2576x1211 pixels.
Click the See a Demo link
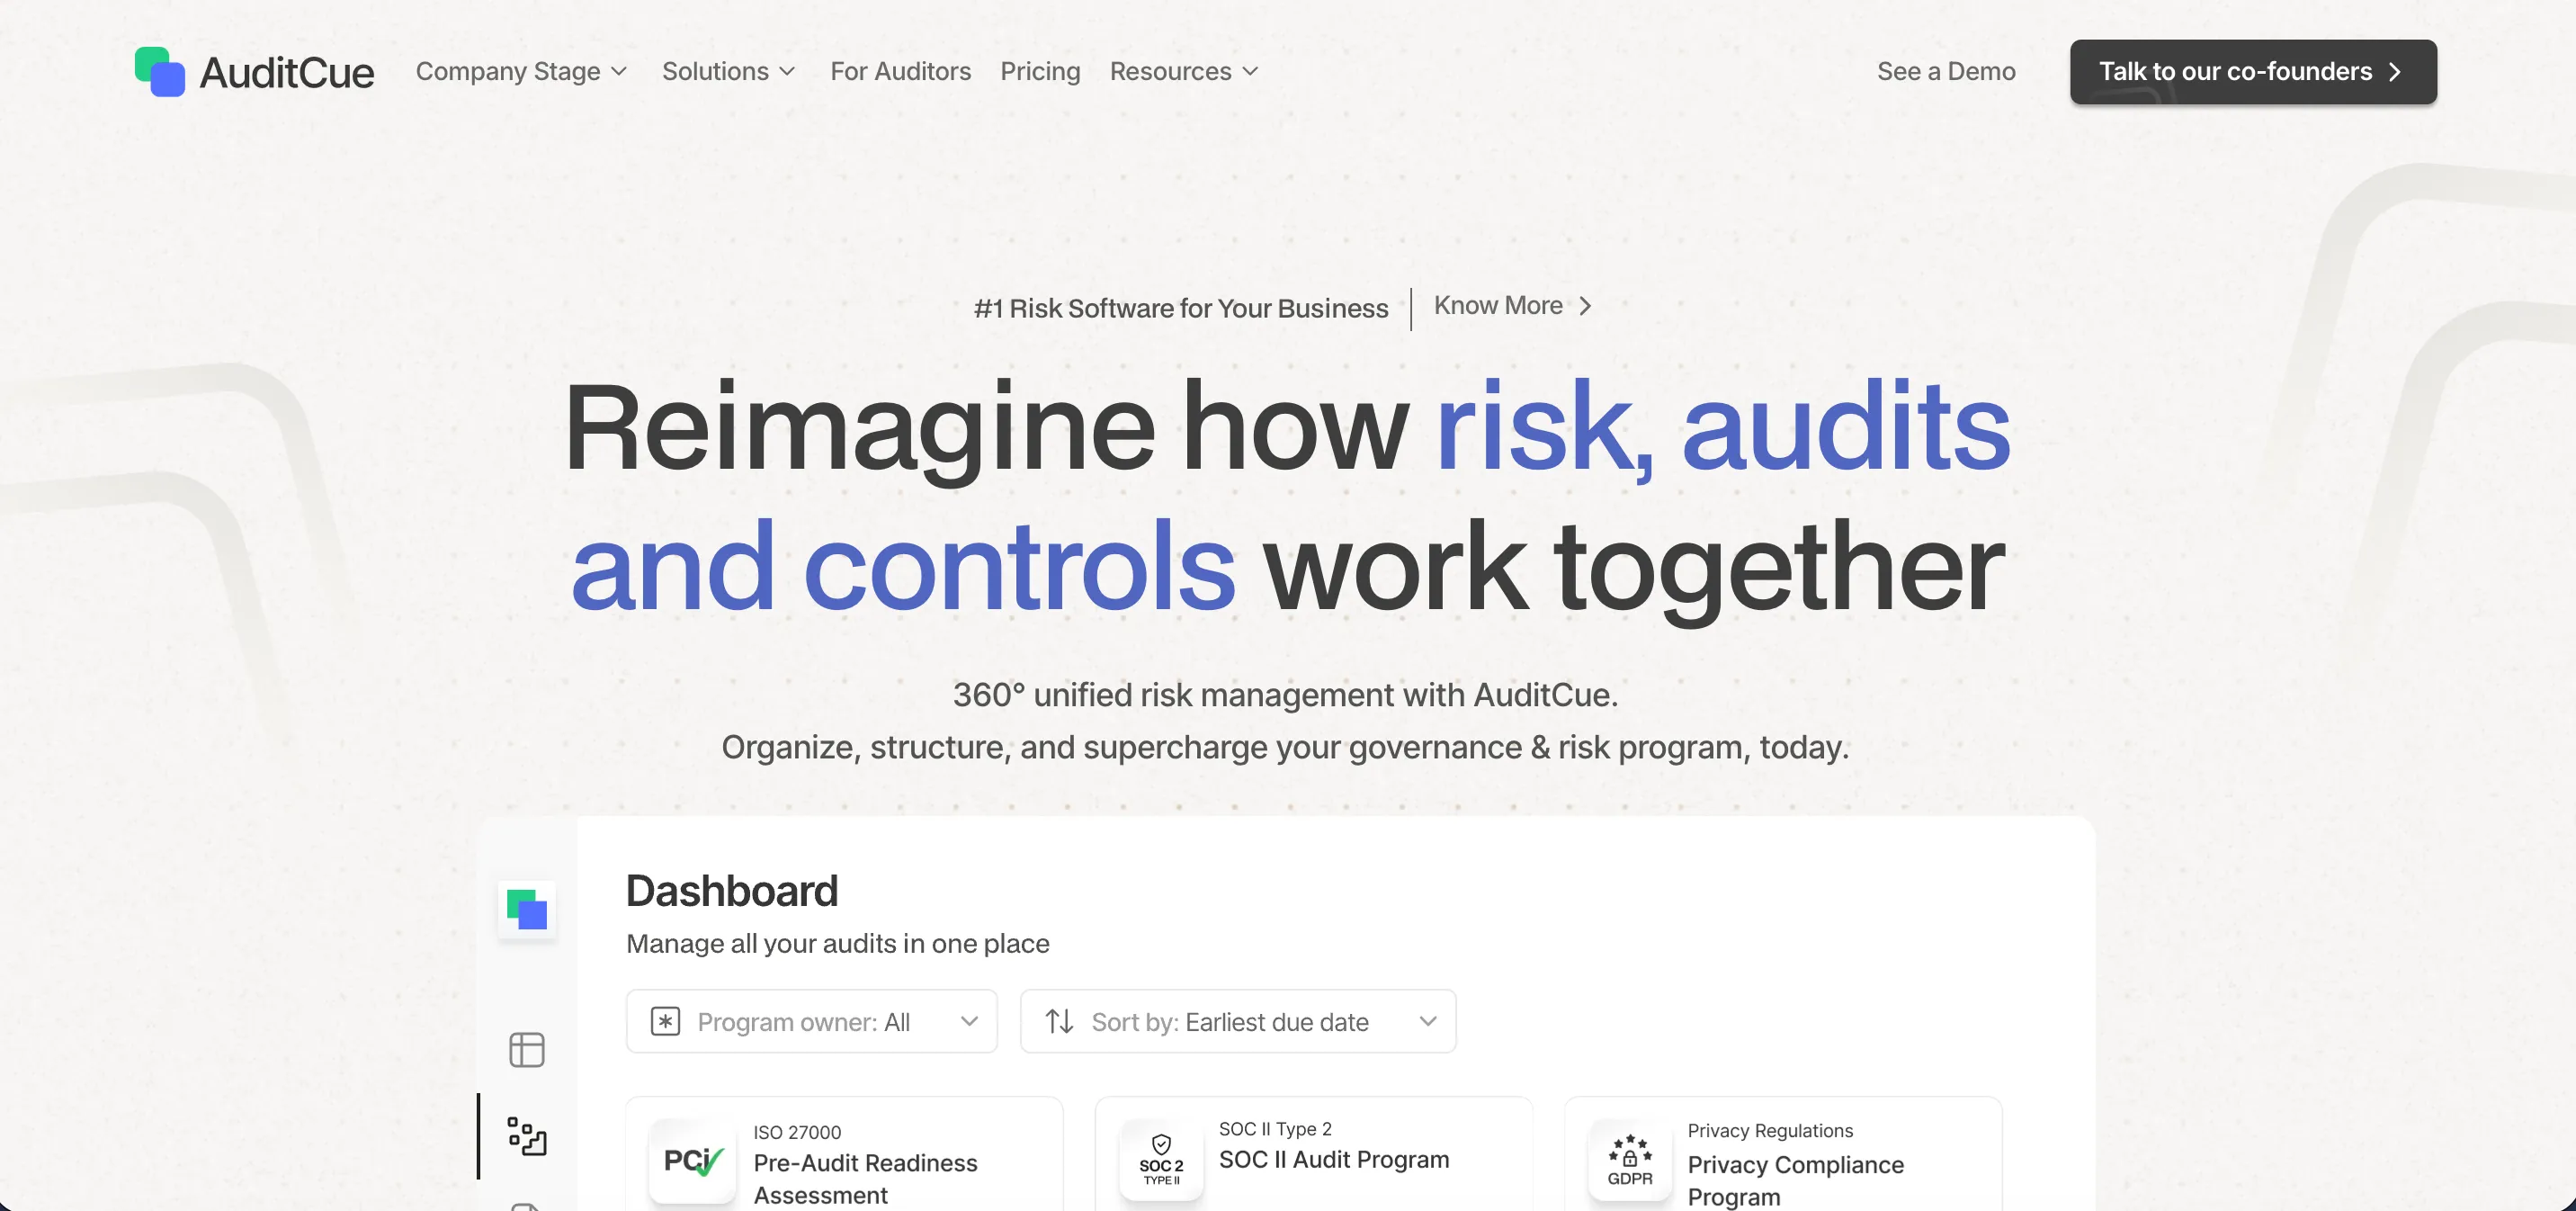(x=1945, y=72)
